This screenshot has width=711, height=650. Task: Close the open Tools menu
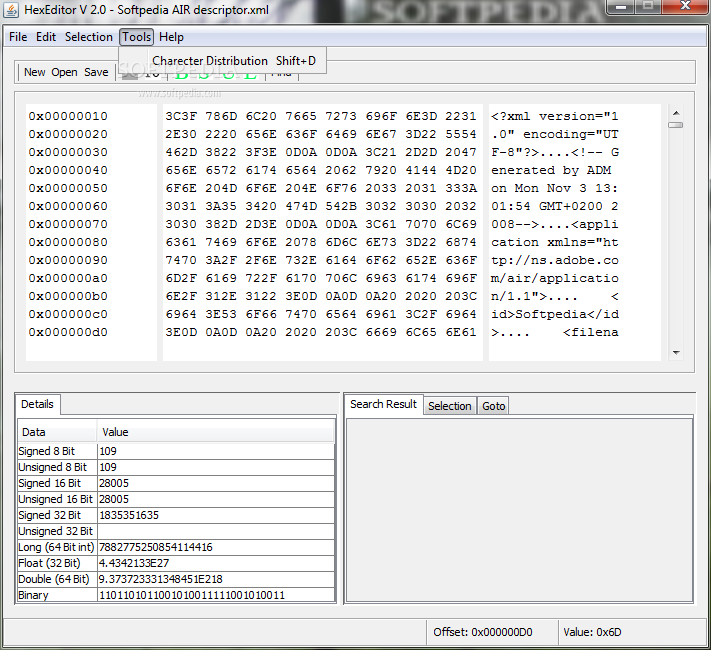pyautogui.click(x=136, y=37)
